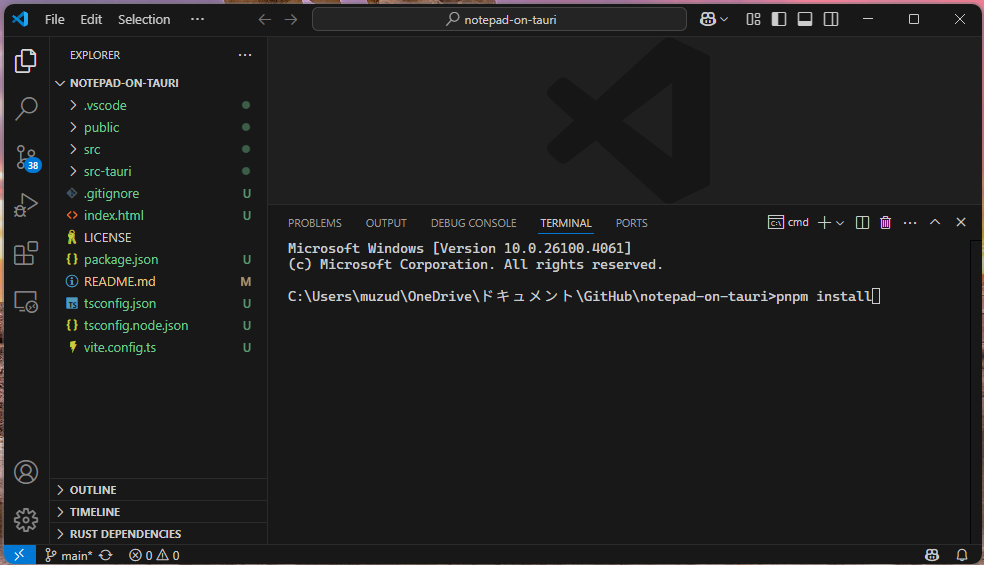Screen dimensions: 984x565
Task: Close the terminal panel with X
Action: (961, 222)
